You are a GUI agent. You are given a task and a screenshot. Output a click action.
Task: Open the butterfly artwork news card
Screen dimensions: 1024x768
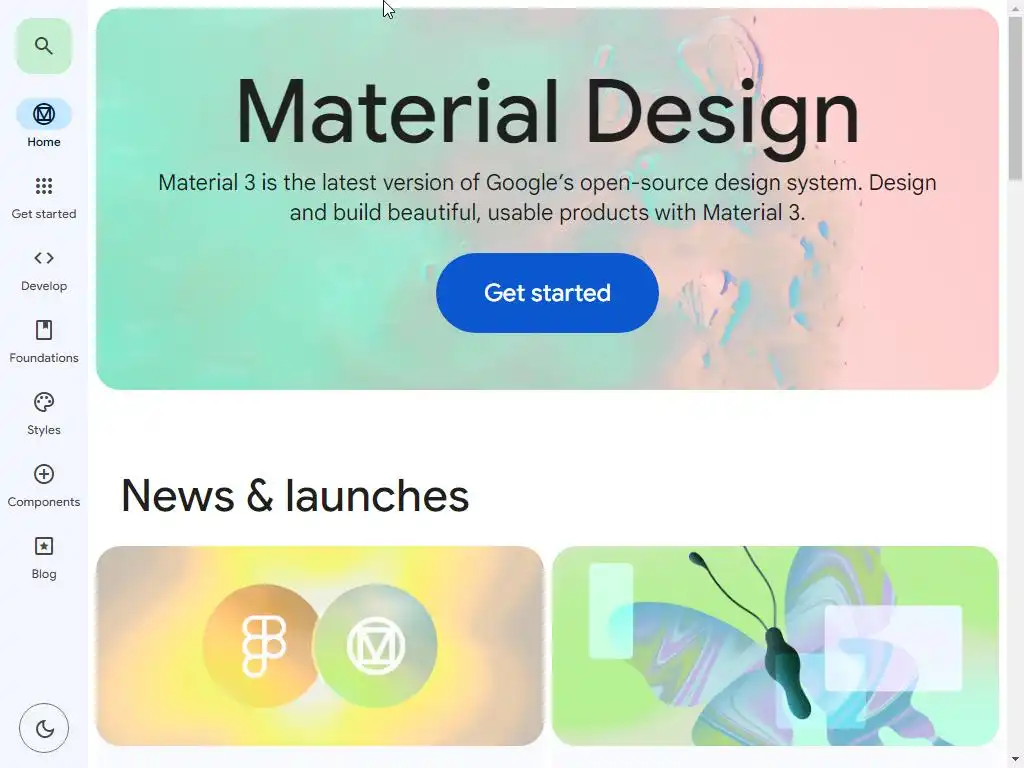(x=775, y=646)
